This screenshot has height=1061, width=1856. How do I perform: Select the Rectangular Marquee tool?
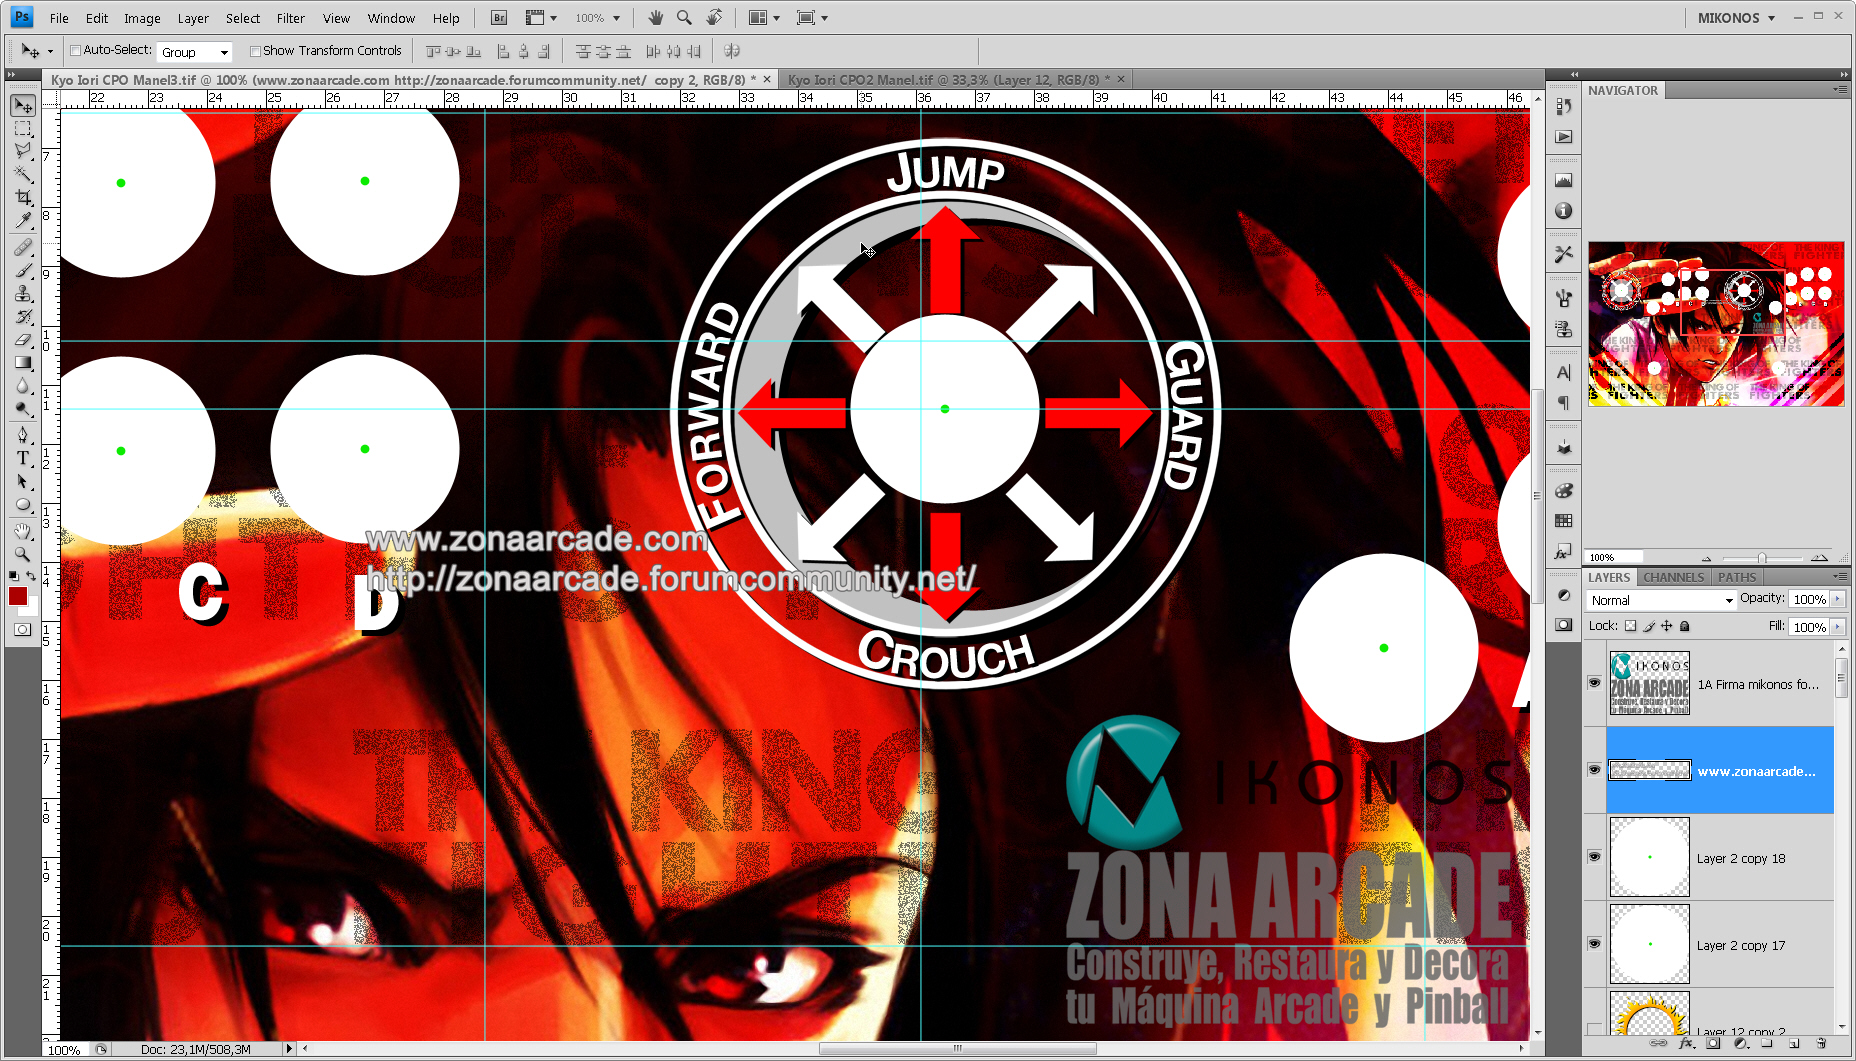pos(23,129)
